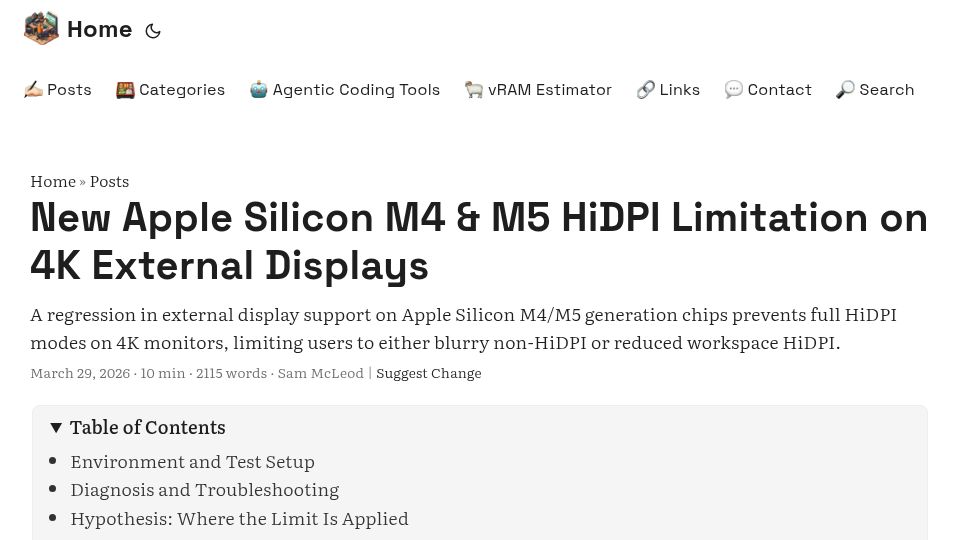The width and height of the screenshot is (960, 540).
Task: Click the author name Sam McLeod
Action: (321, 373)
